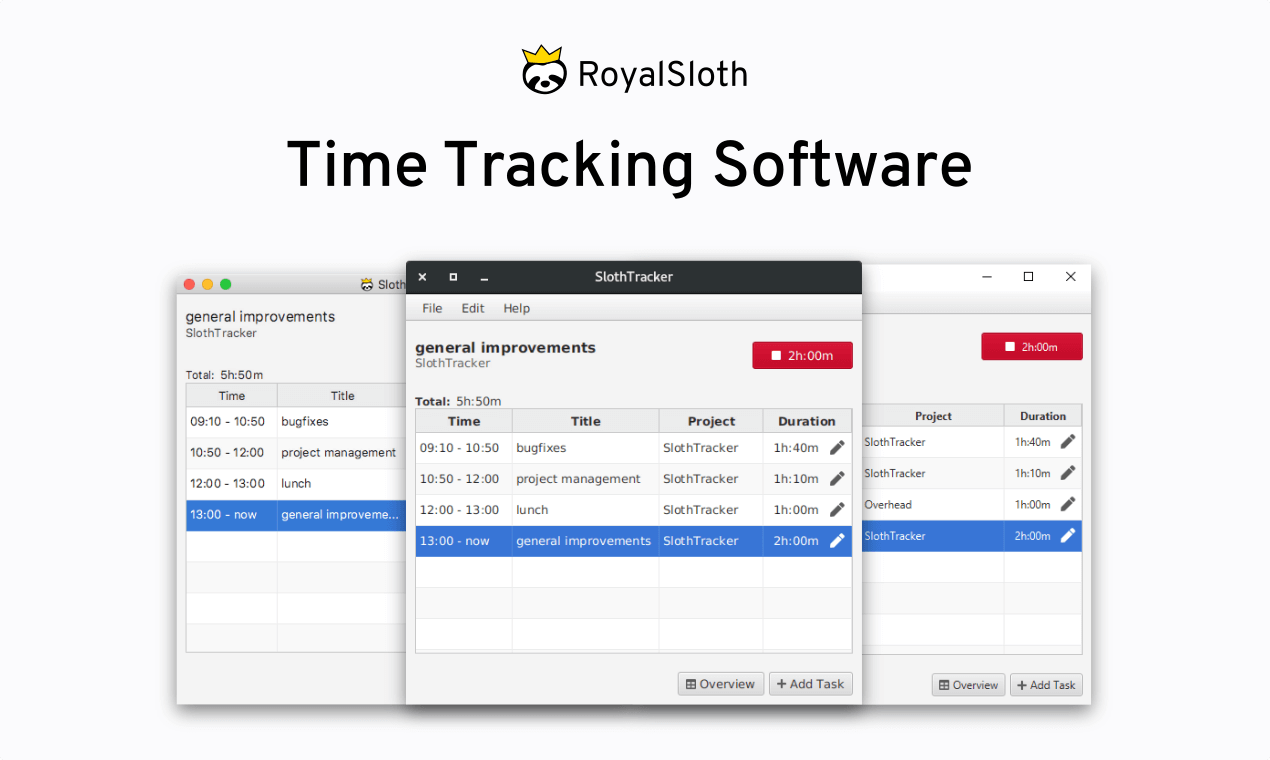Click Time column header in Mac window
1270x760 pixels.
click(232, 395)
